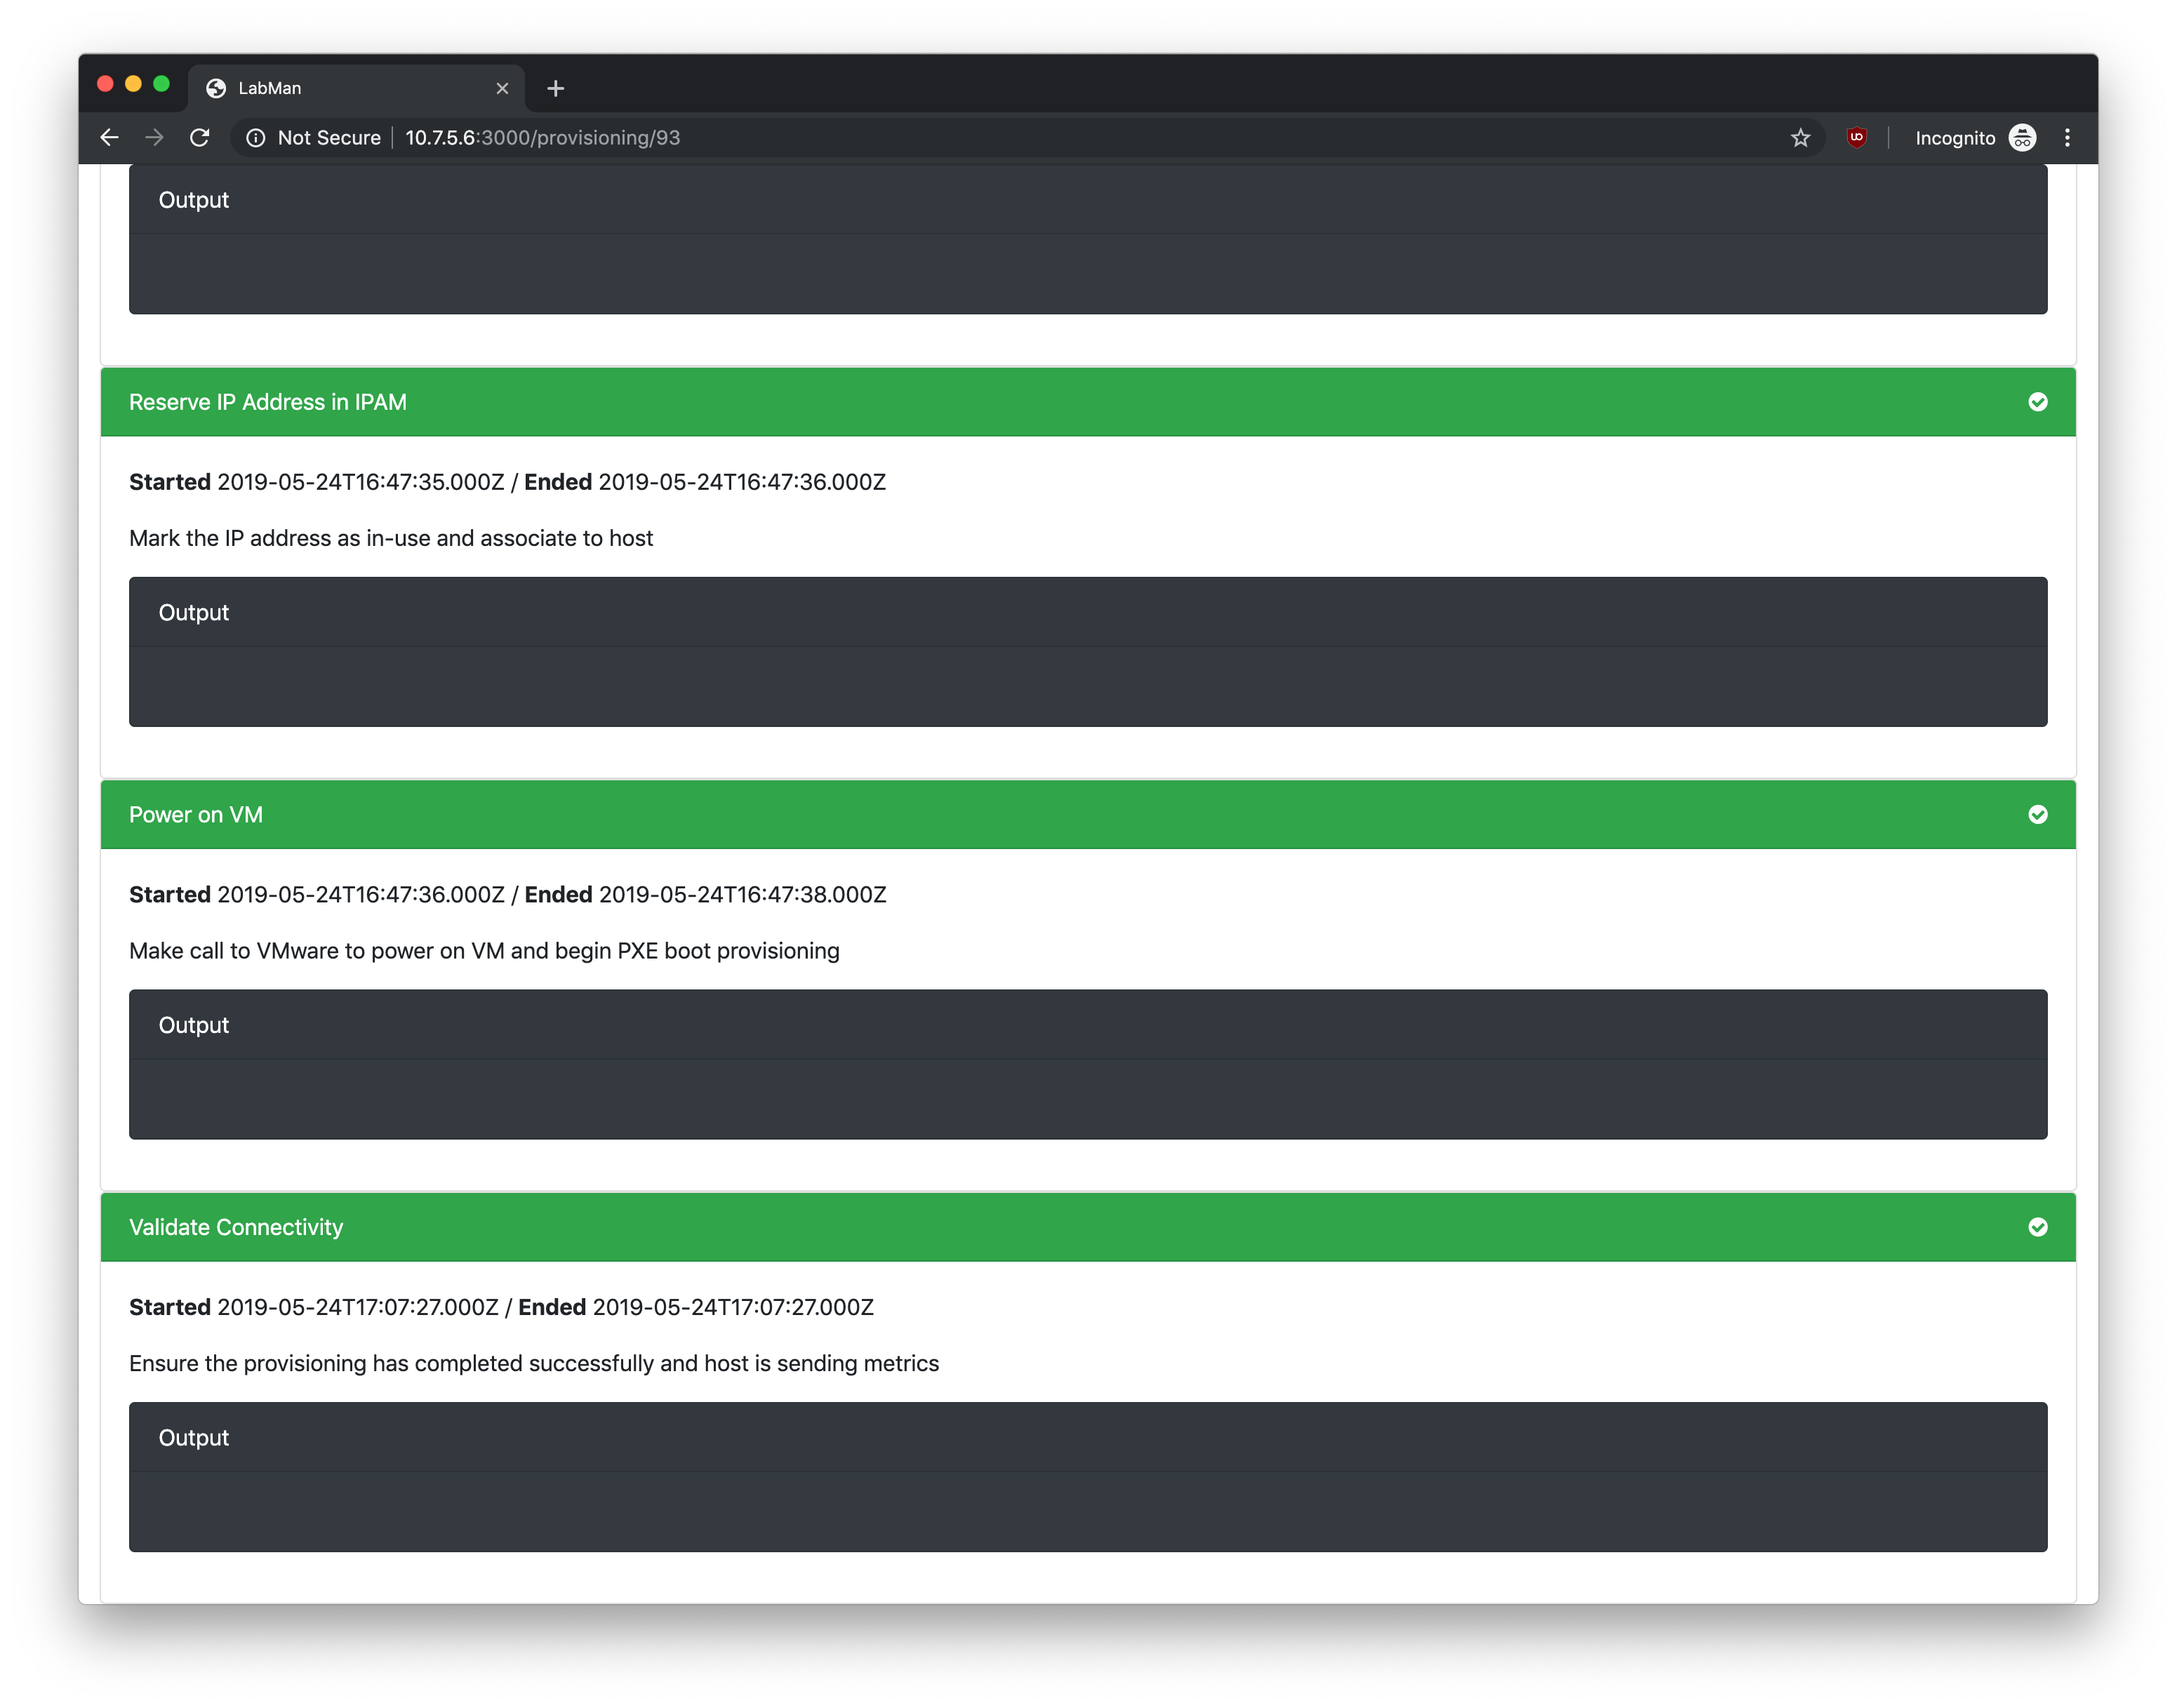This screenshot has height=1708, width=2177.
Task: Click checkmark on Reserve IP Address step
Action: click(2037, 402)
